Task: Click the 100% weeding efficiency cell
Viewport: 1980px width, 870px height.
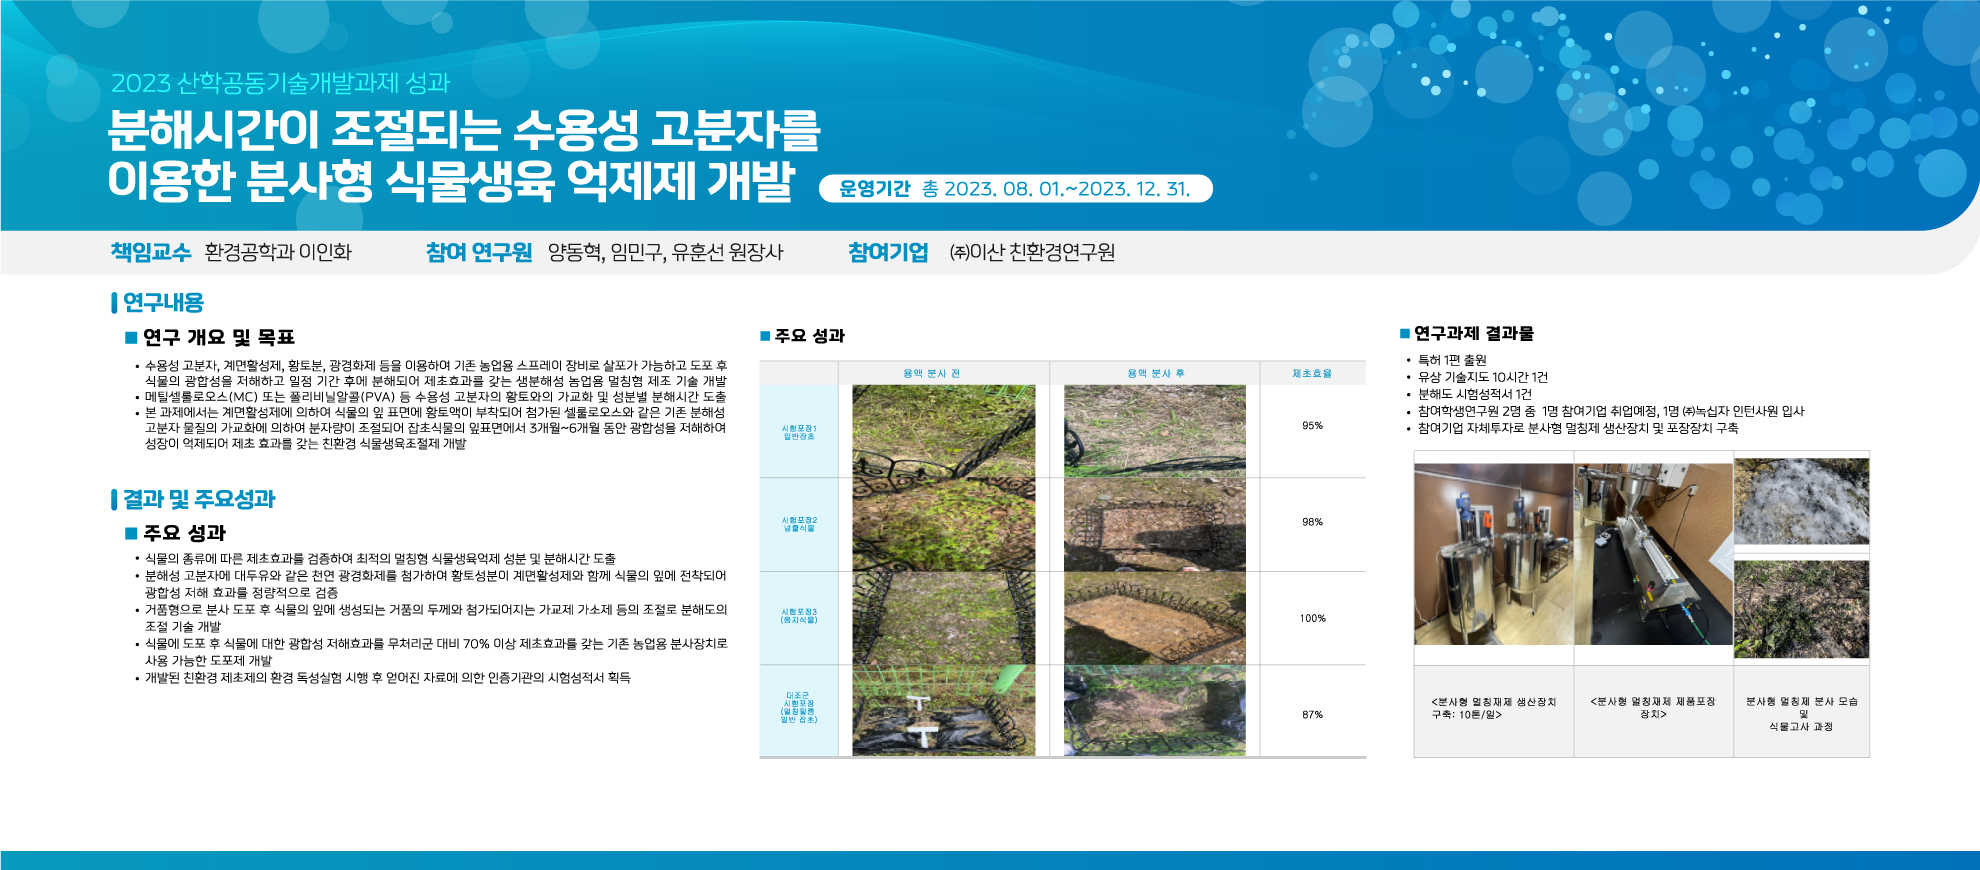Action: click(x=1312, y=618)
